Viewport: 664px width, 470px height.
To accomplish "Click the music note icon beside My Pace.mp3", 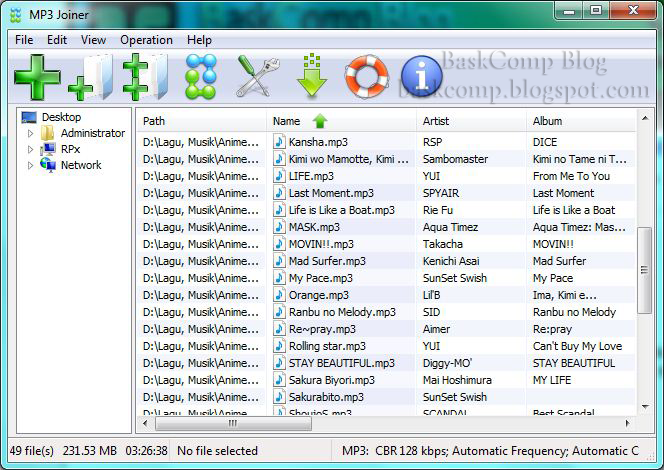I will click(x=279, y=278).
